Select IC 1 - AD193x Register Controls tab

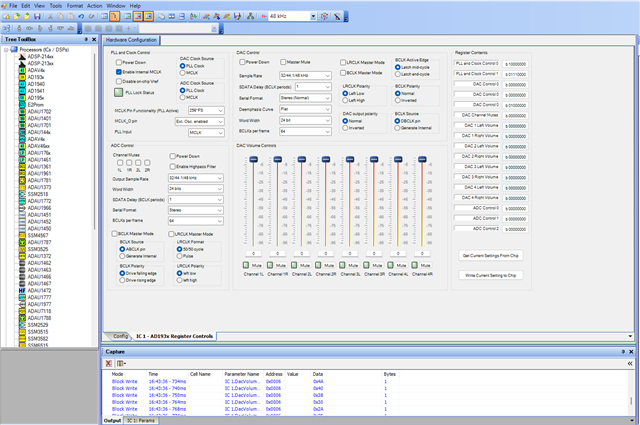pos(174,336)
